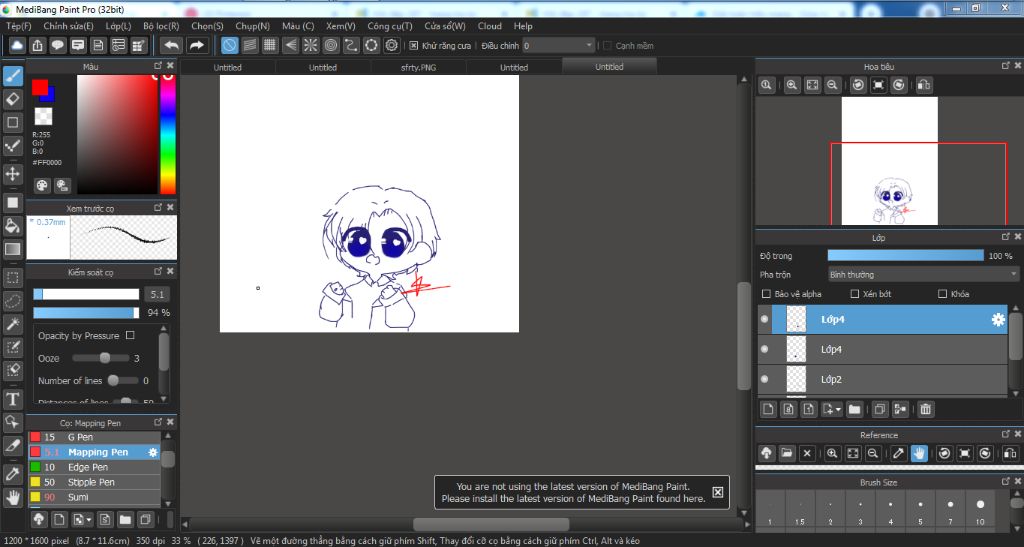
Task: Switch to sfrty.PNG tab
Action: (x=419, y=67)
